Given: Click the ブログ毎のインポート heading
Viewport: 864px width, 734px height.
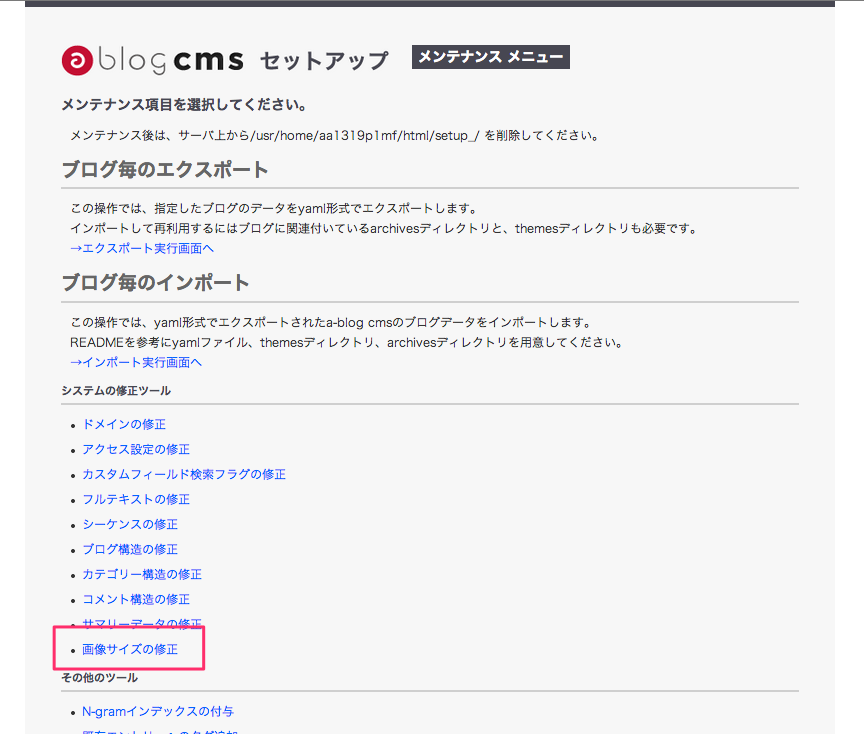Looking at the screenshot, I should point(155,283).
